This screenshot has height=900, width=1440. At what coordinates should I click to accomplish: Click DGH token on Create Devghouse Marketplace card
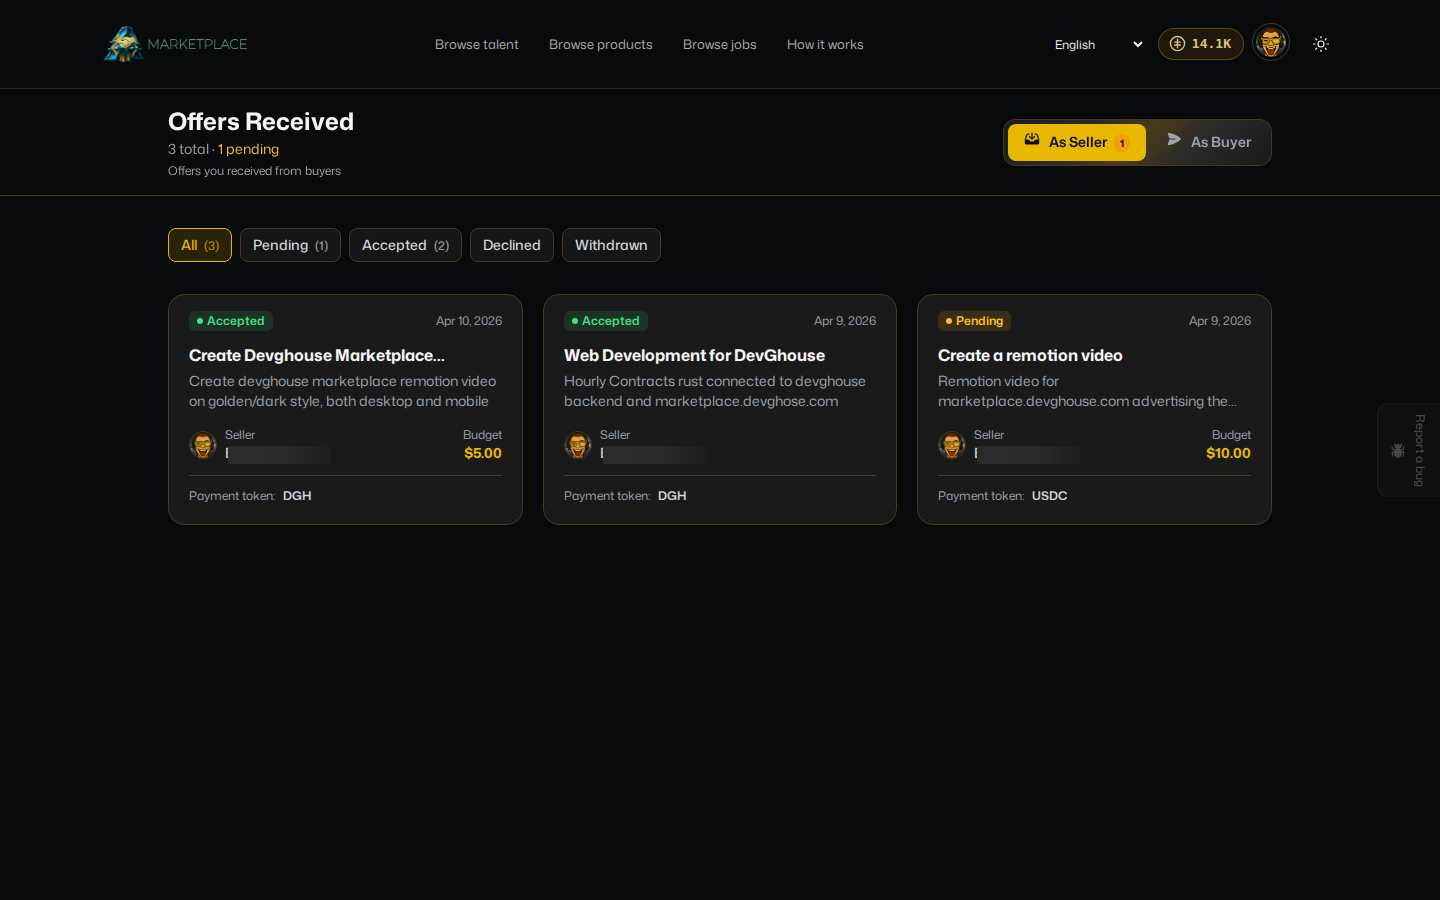[x=297, y=496]
